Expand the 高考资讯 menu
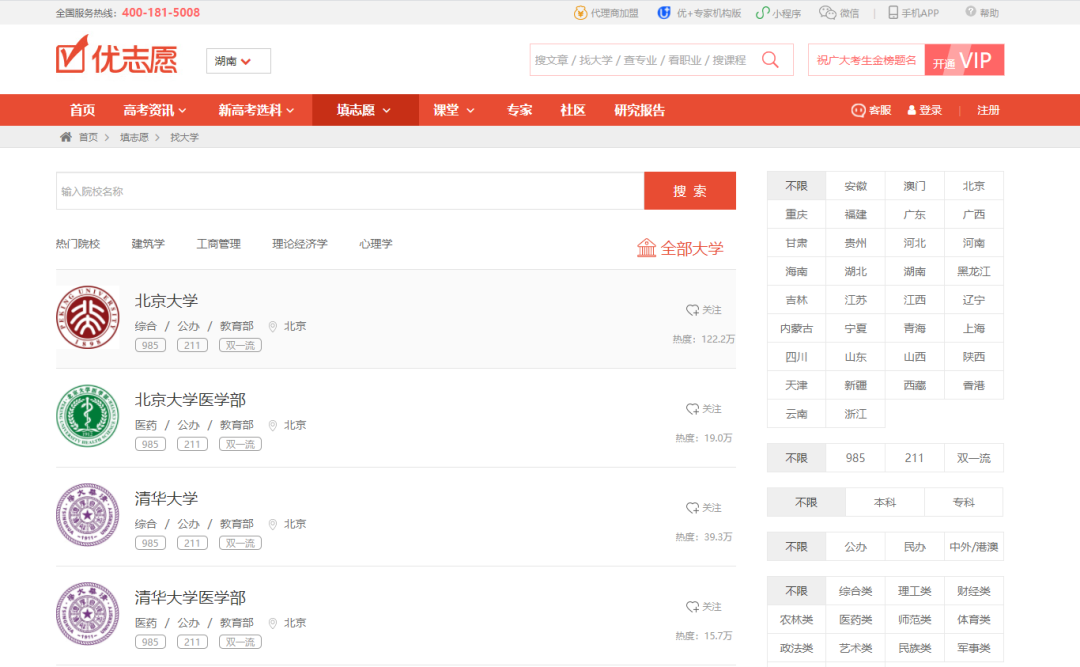This screenshot has width=1080, height=667. tap(154, 110)
